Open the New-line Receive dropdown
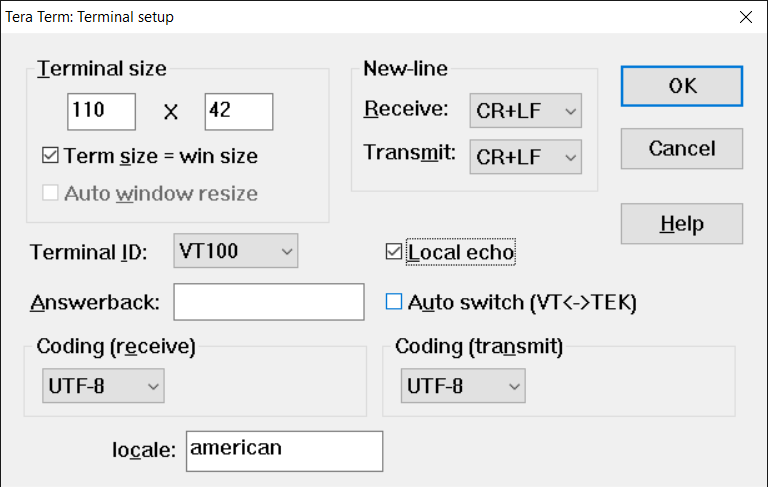Image resolution: width=768 pixels, height=487 pixels. [525, 111]
